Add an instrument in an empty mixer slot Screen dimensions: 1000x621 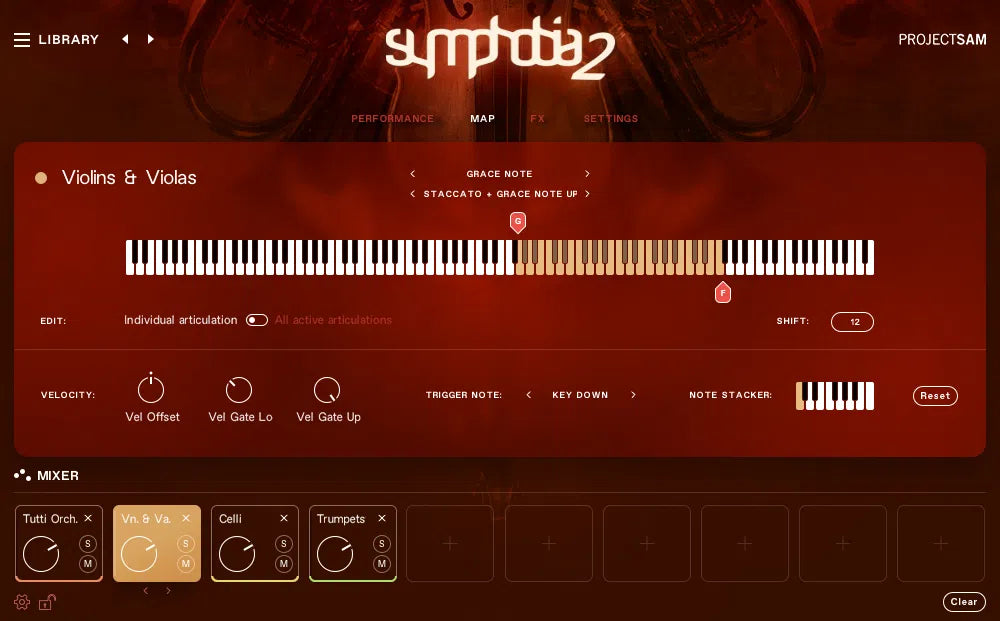pyautogui.click(x=450, y=543)
